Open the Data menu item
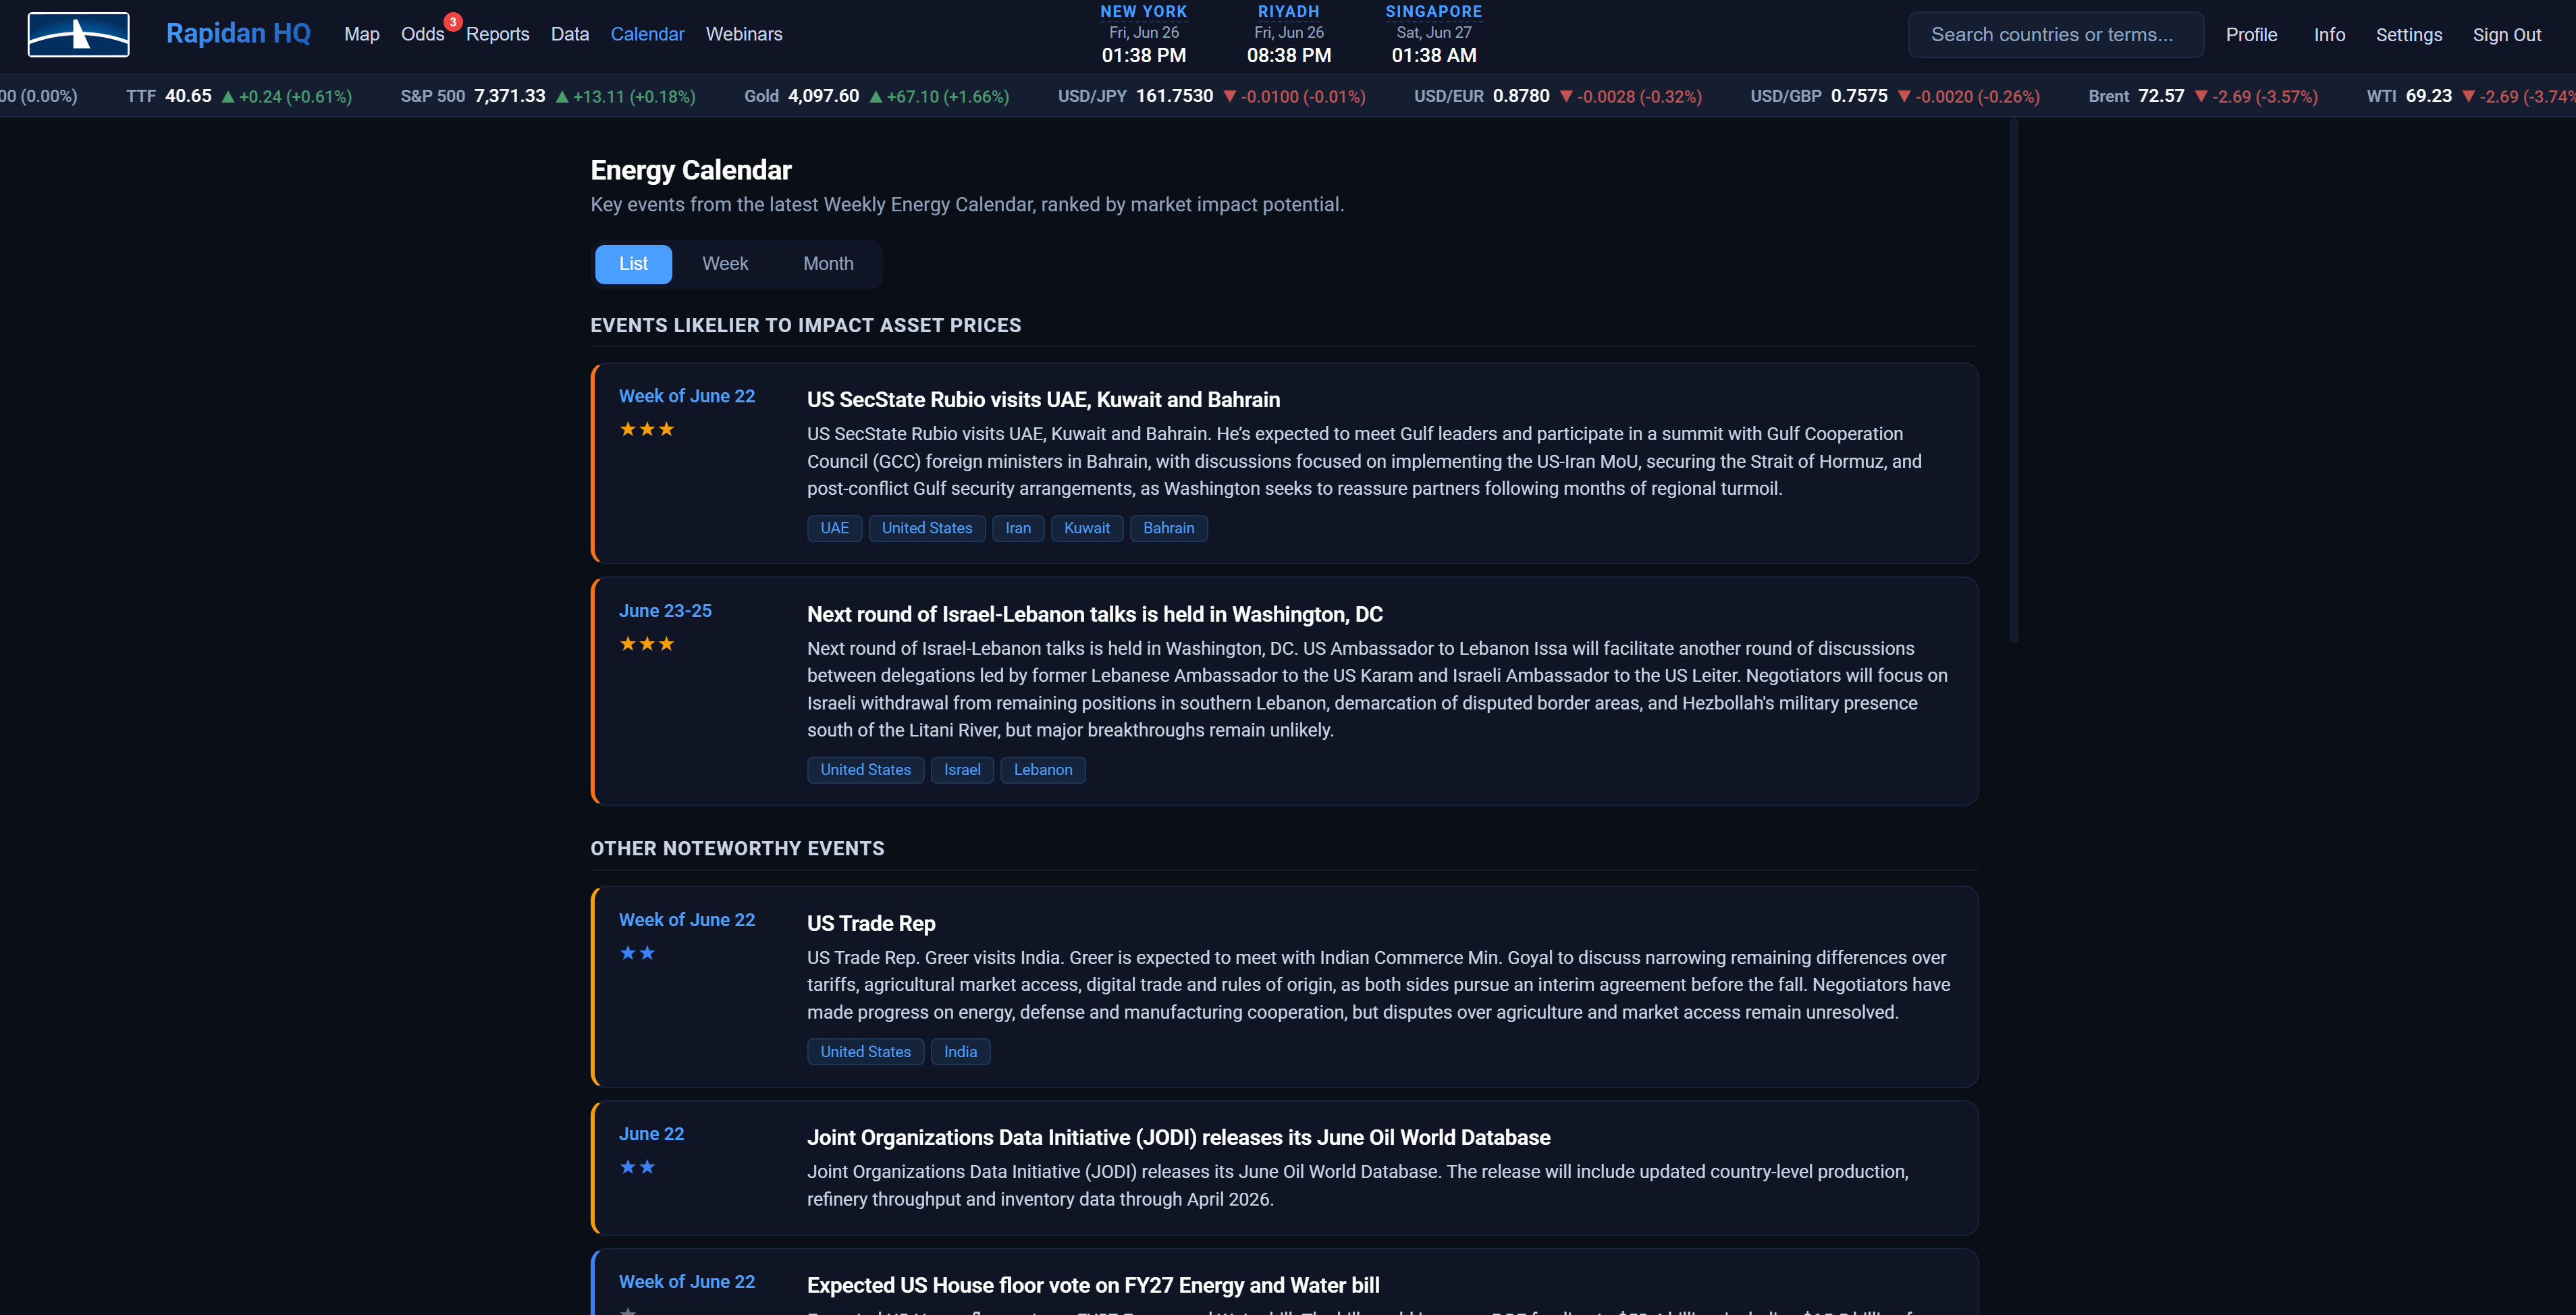The image size is (2576, 1315). click(x=570, y=34)
